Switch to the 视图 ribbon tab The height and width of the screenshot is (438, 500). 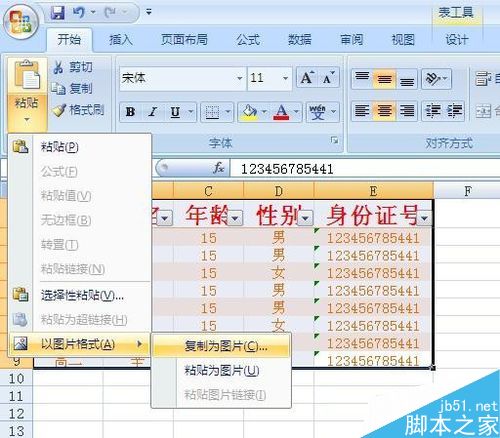point(403,39)
